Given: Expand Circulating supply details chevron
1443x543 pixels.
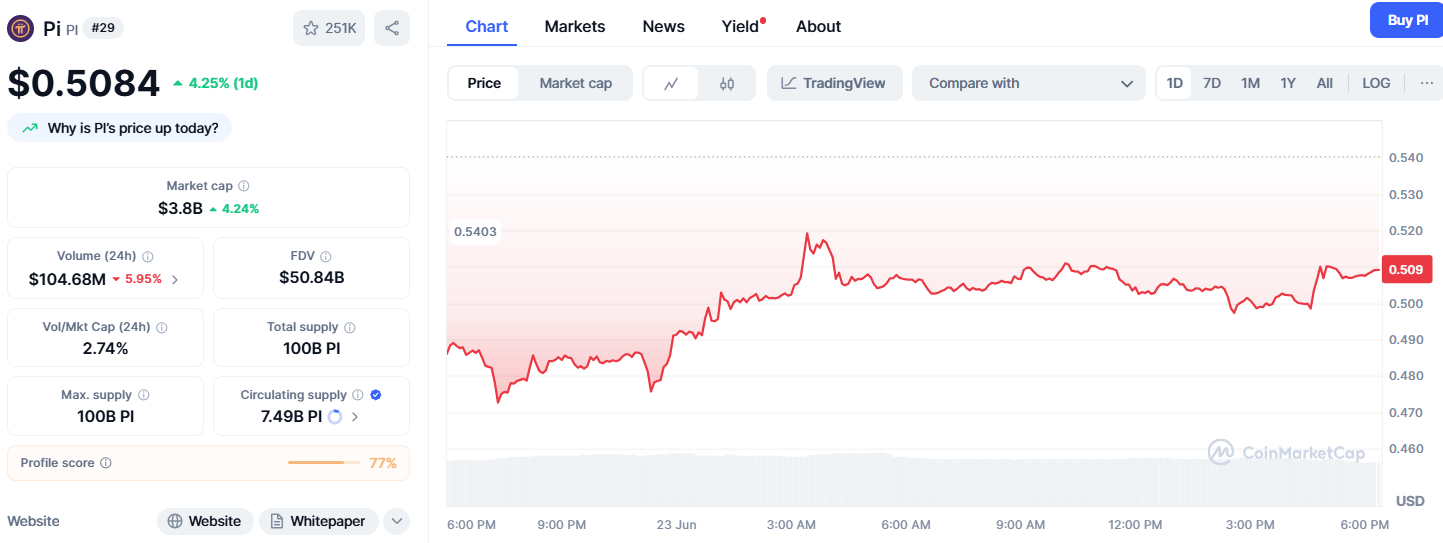Looking at the screenshot, I should 355,416.
